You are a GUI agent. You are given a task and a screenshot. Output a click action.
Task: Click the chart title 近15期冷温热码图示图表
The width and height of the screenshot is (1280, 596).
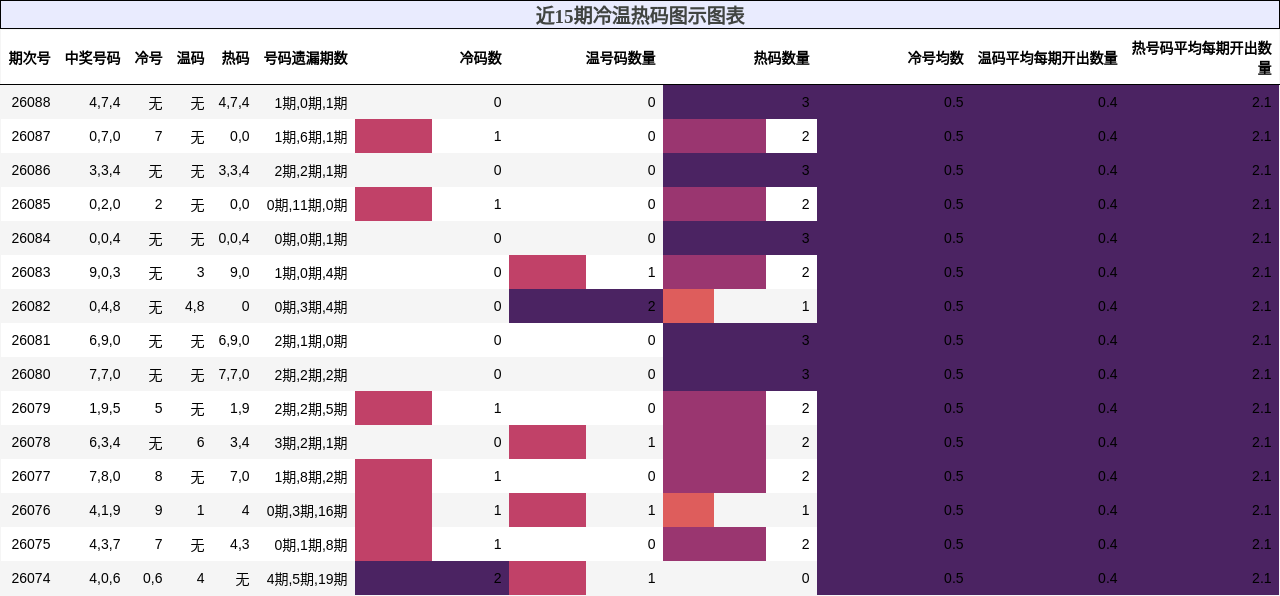[640, 15]
